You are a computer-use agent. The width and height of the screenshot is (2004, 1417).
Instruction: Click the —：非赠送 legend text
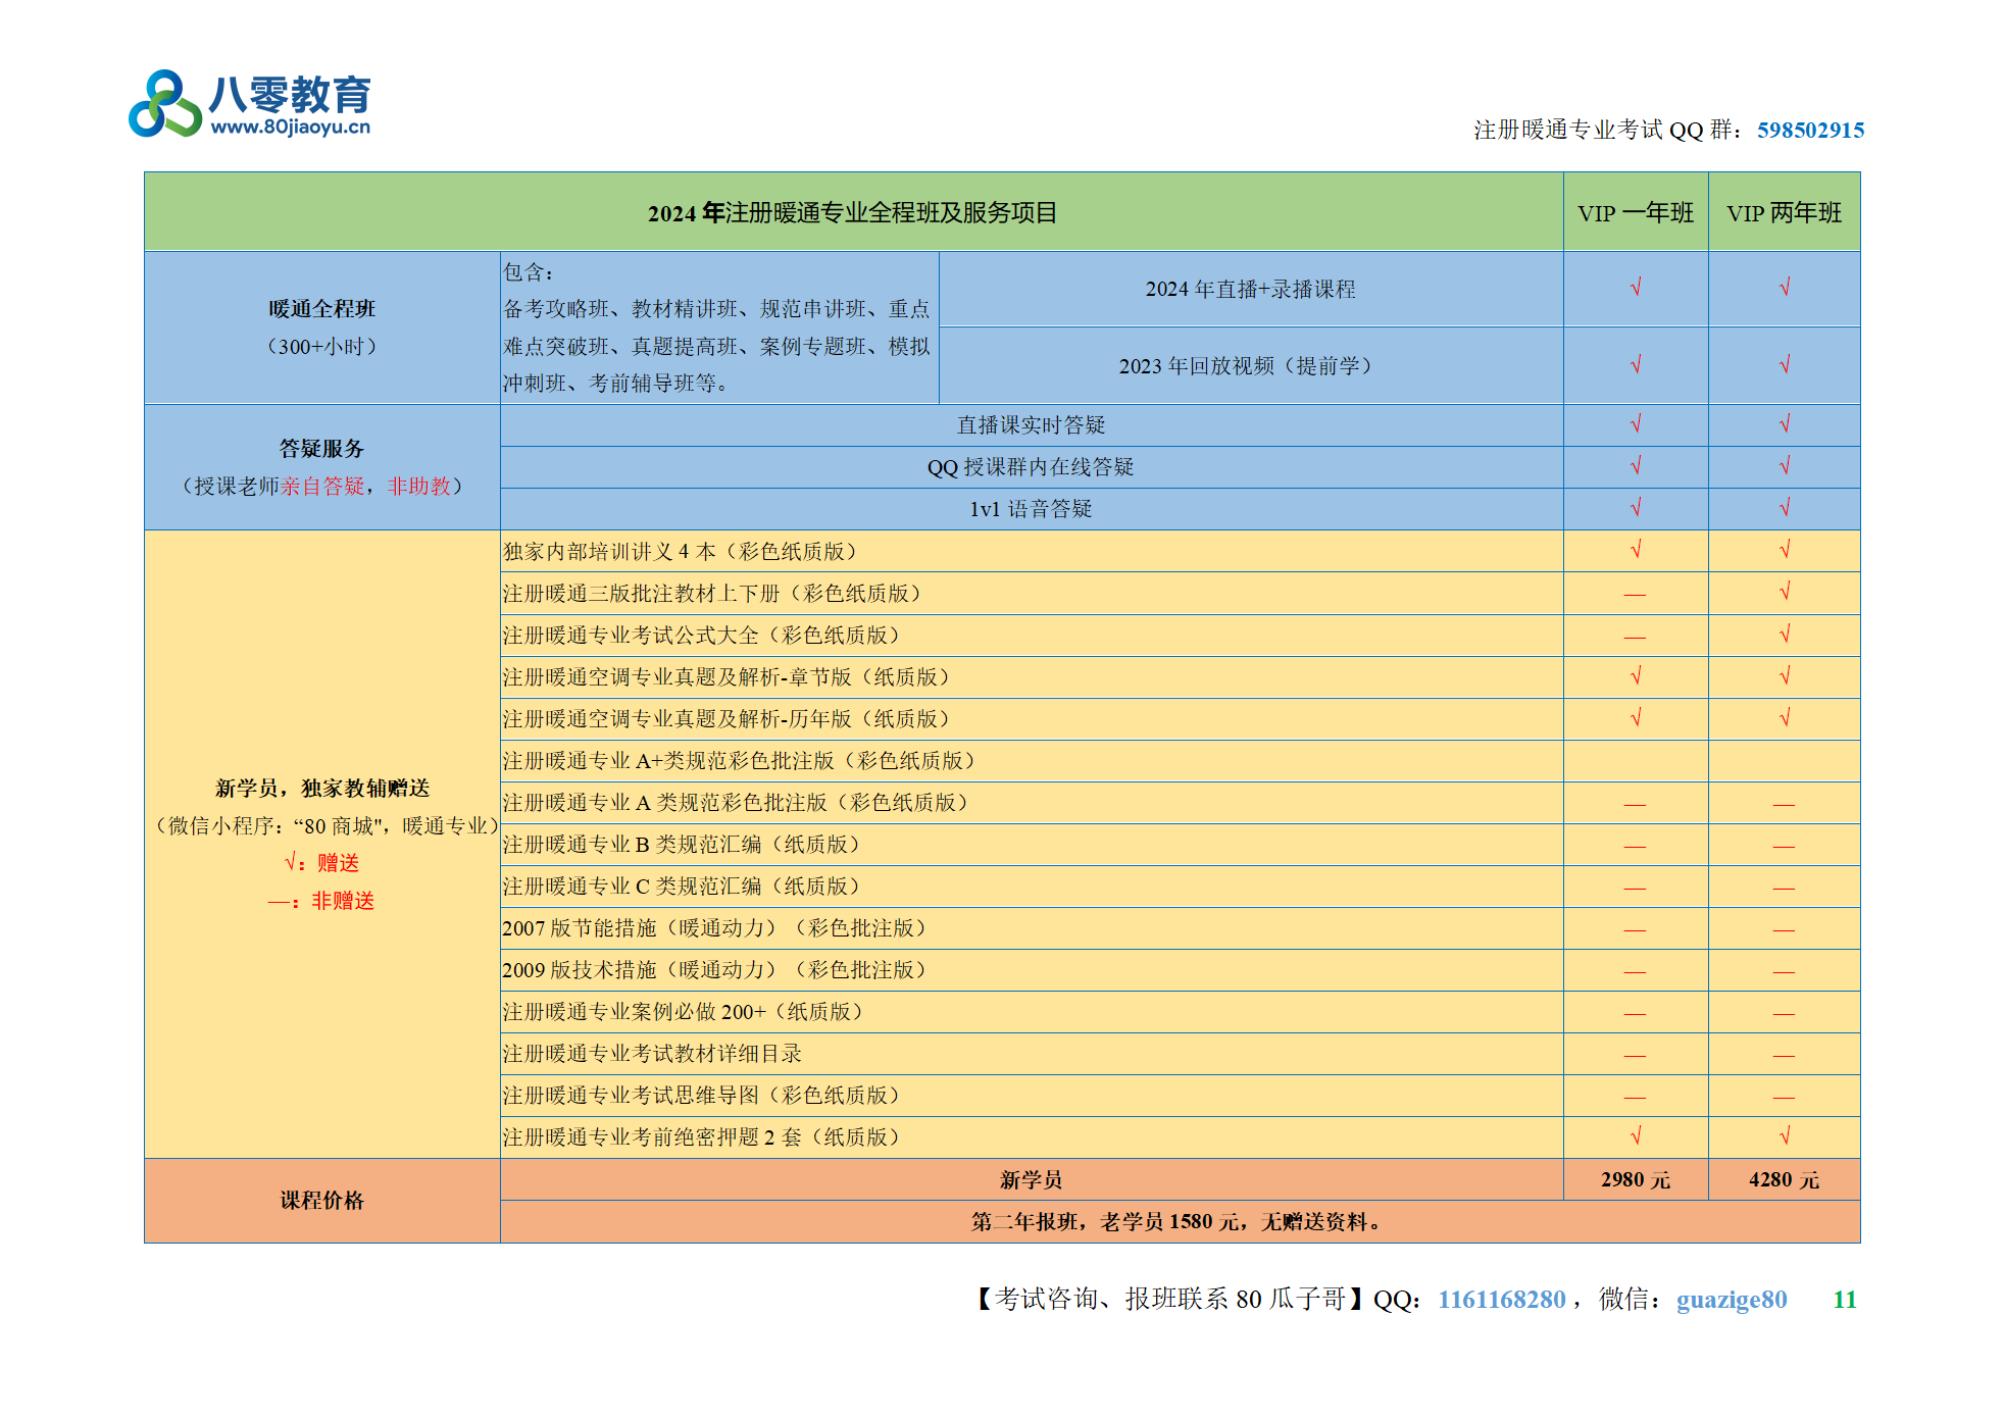pyautogui.click(x=322, y=901)
